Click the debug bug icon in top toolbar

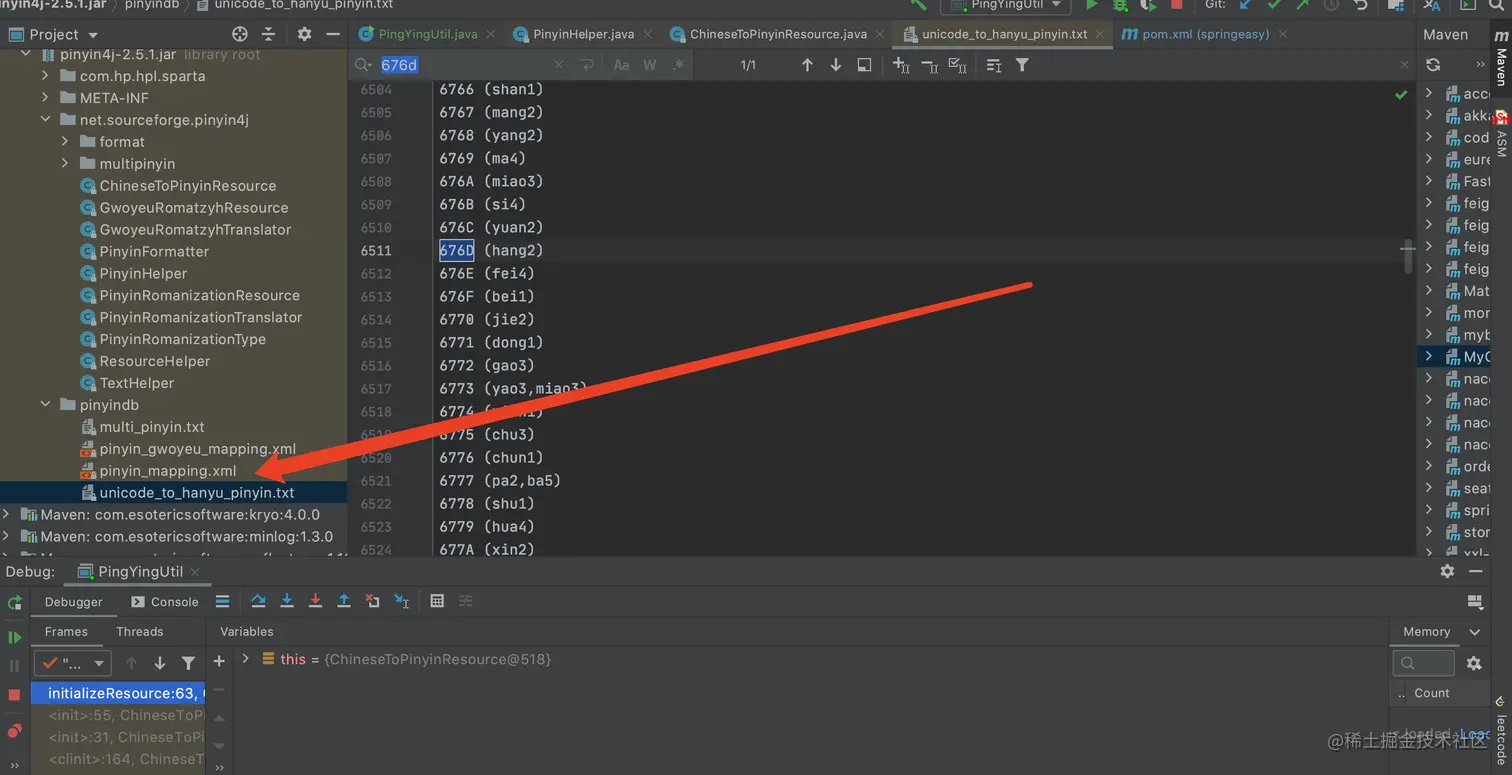tap(1120, 5)
